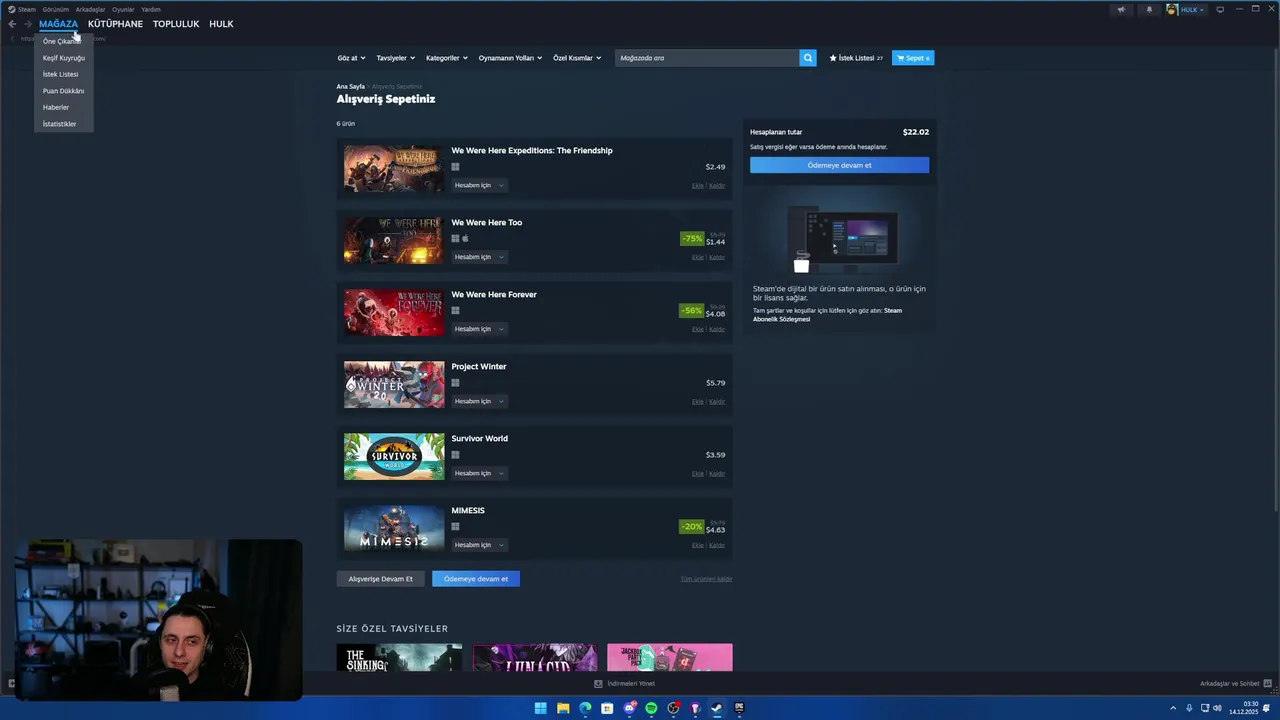Expand the Kategoriler dropdown
This screenshot has height=720, width=1280.
447,58
